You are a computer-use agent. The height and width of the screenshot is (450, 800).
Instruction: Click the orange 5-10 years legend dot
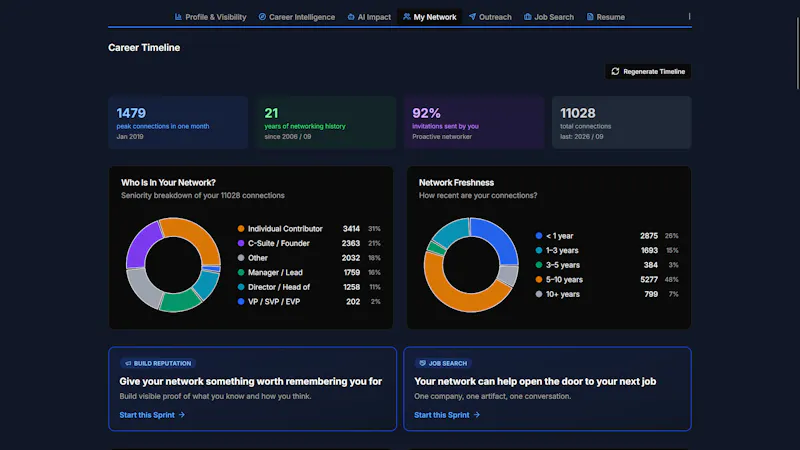[x=539, y=280]
